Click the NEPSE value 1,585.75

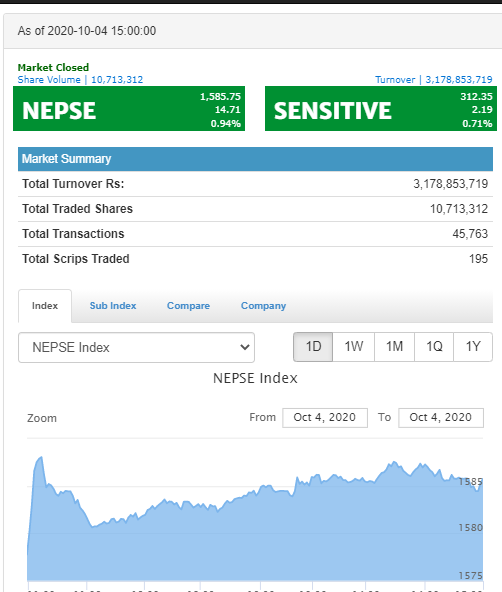point(220,97)
